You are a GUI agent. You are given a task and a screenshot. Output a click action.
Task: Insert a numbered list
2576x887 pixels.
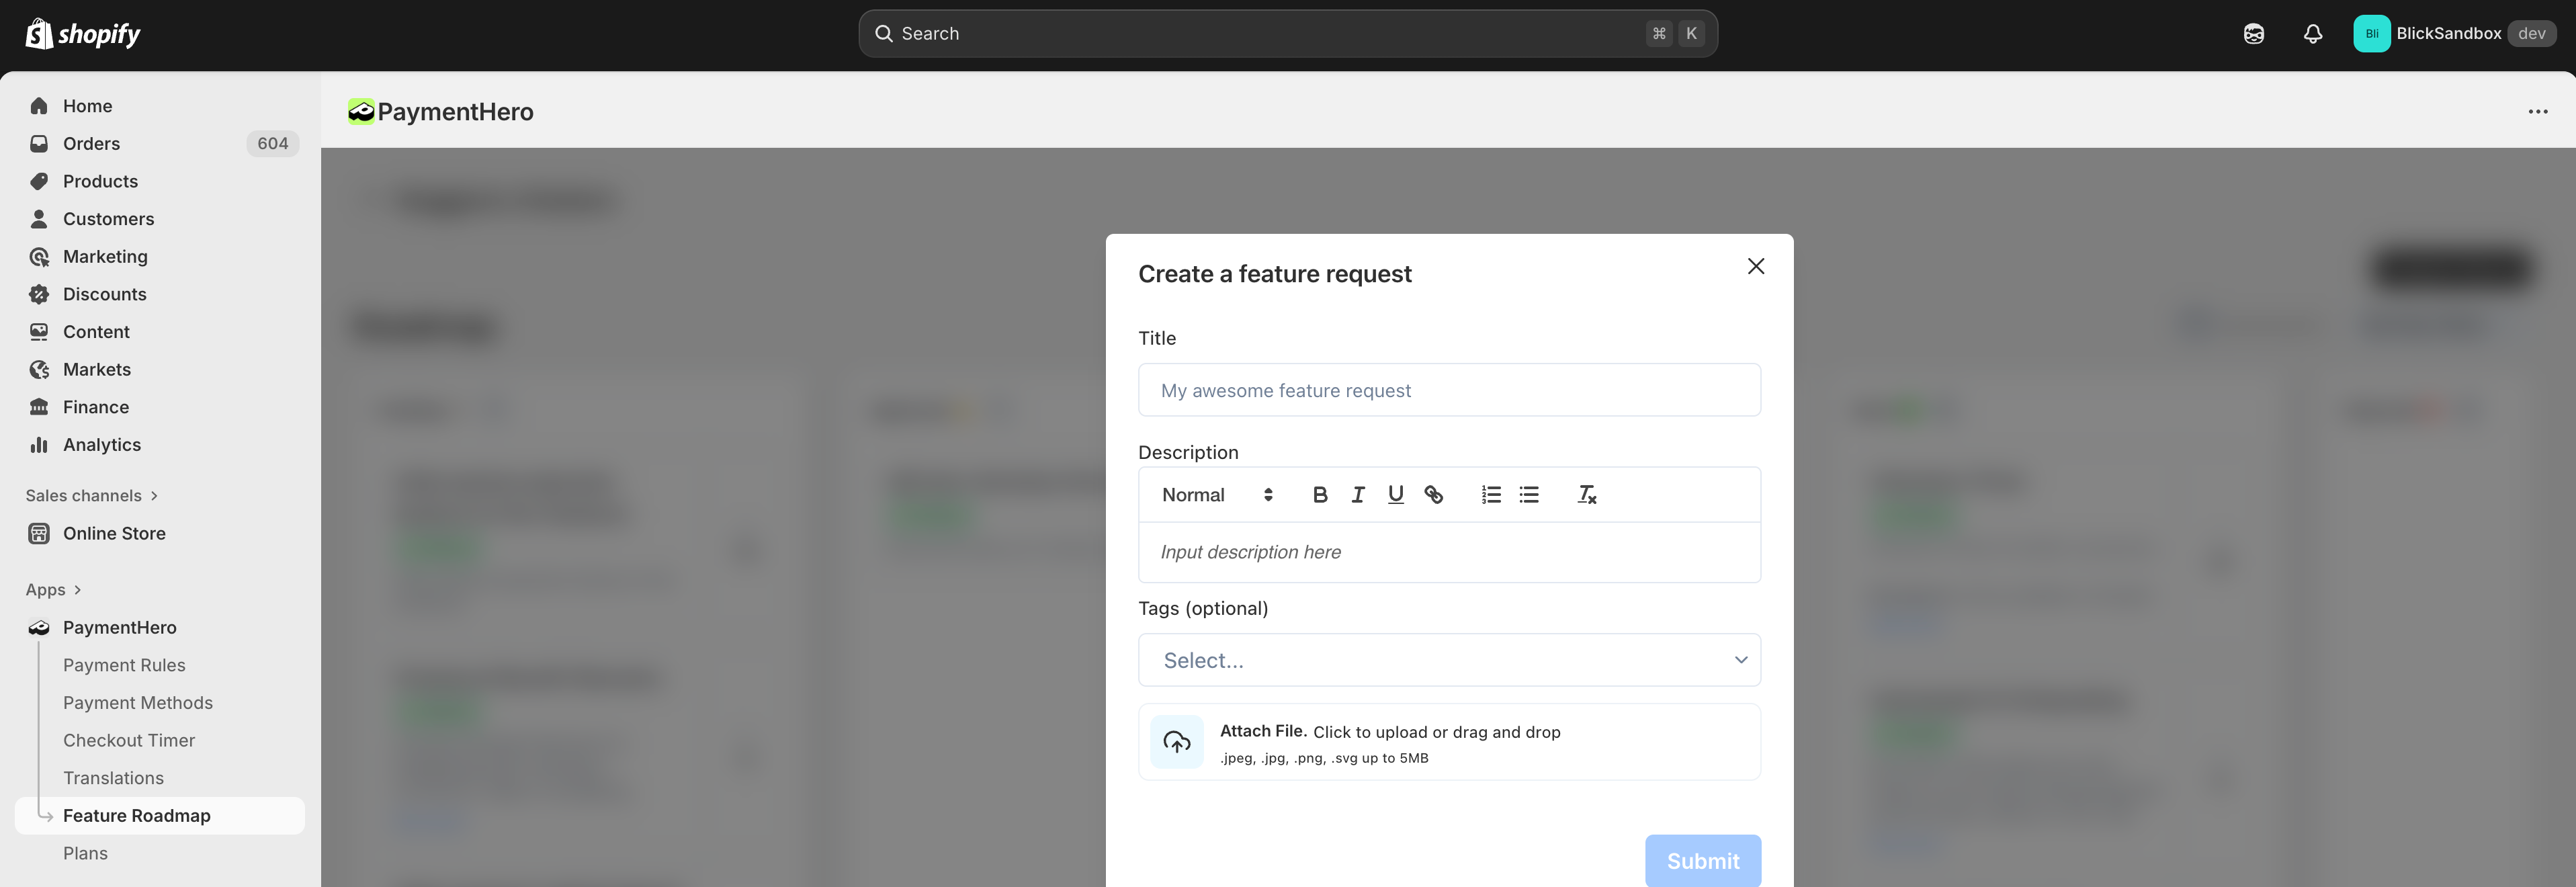pos(1491,495)
